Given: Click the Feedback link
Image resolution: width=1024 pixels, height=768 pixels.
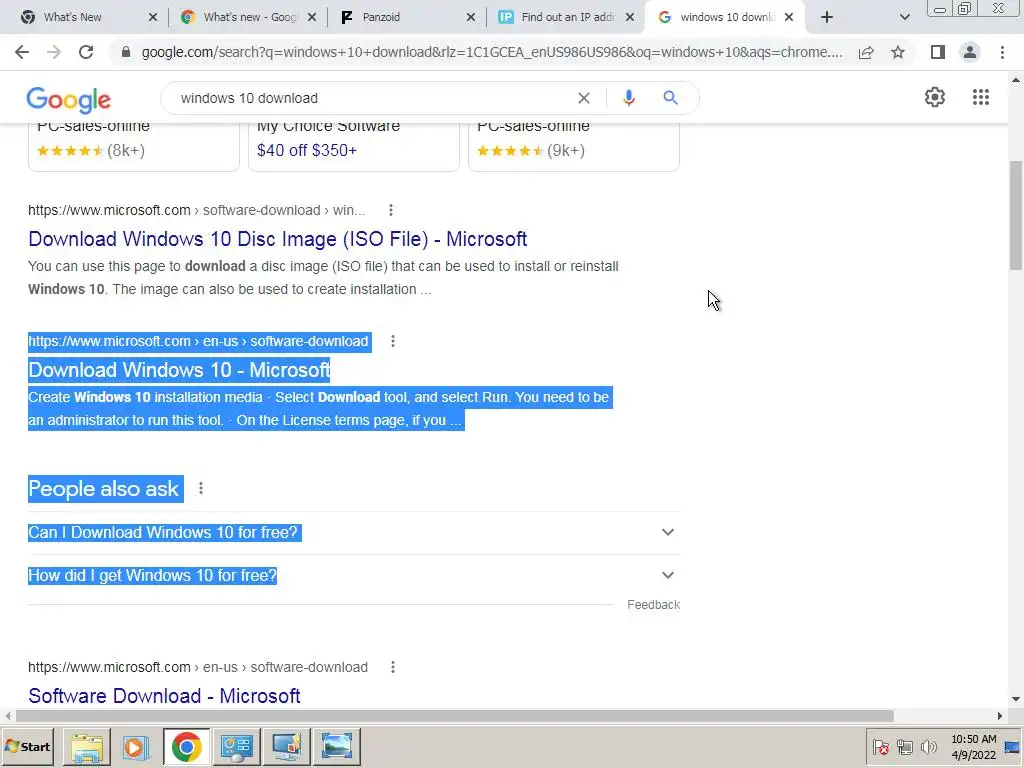Looking at the screenshot, I should pos(653,605).
